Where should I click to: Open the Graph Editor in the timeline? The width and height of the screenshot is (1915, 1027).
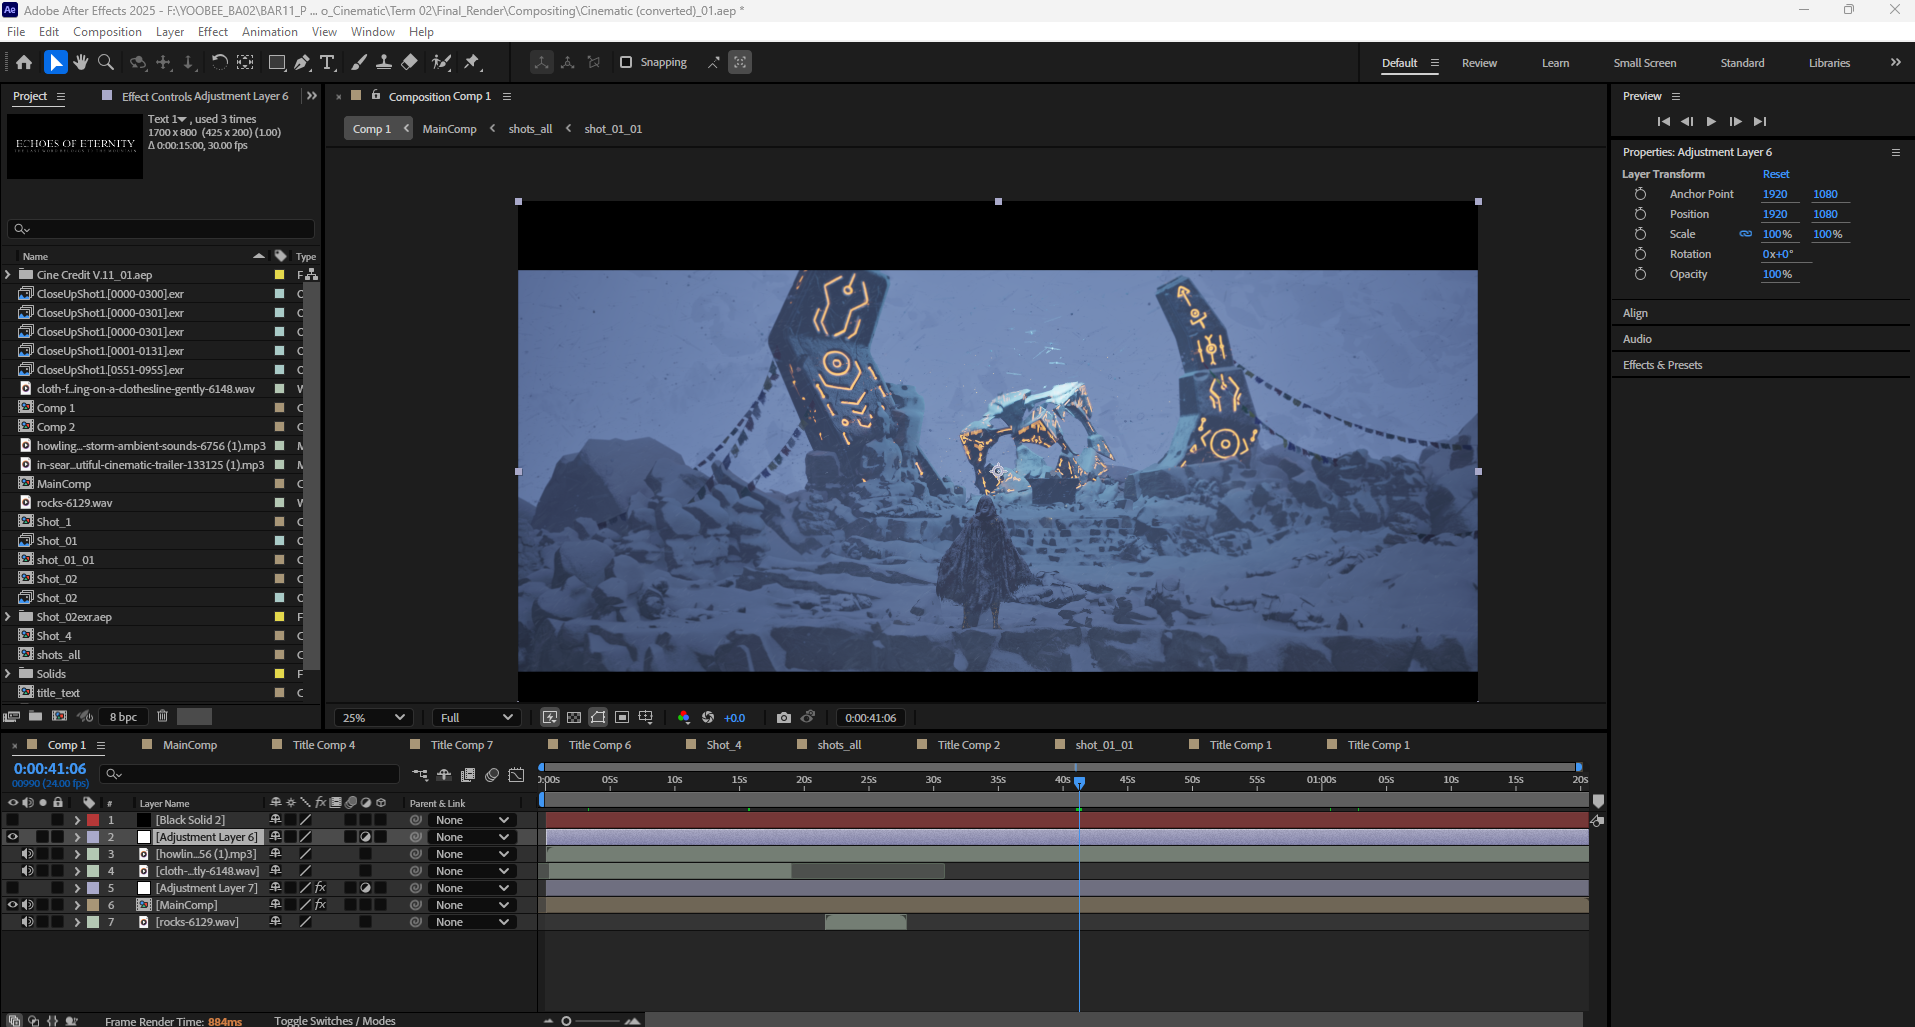pos(516,775)
